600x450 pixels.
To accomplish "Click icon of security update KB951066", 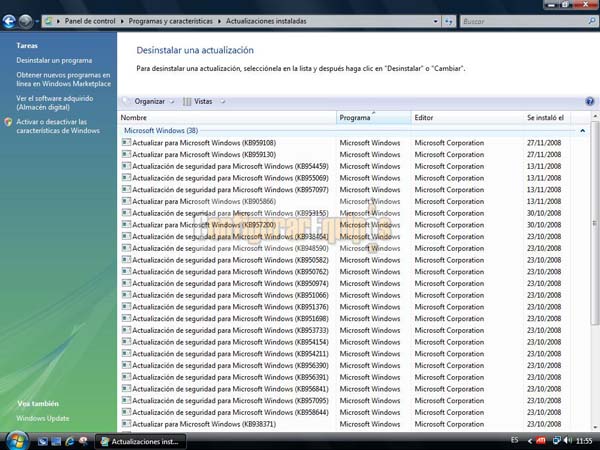I will click(126, 295).
